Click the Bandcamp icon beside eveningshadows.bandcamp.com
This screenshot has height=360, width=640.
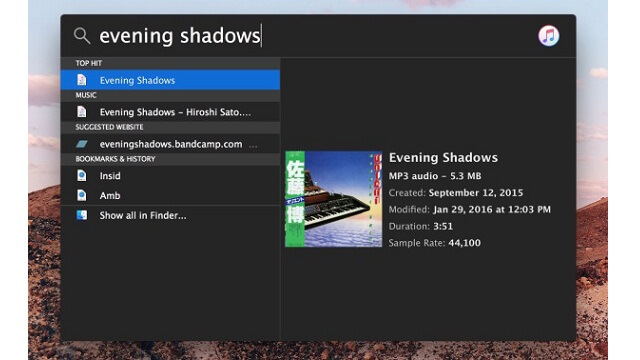(82, 144)
